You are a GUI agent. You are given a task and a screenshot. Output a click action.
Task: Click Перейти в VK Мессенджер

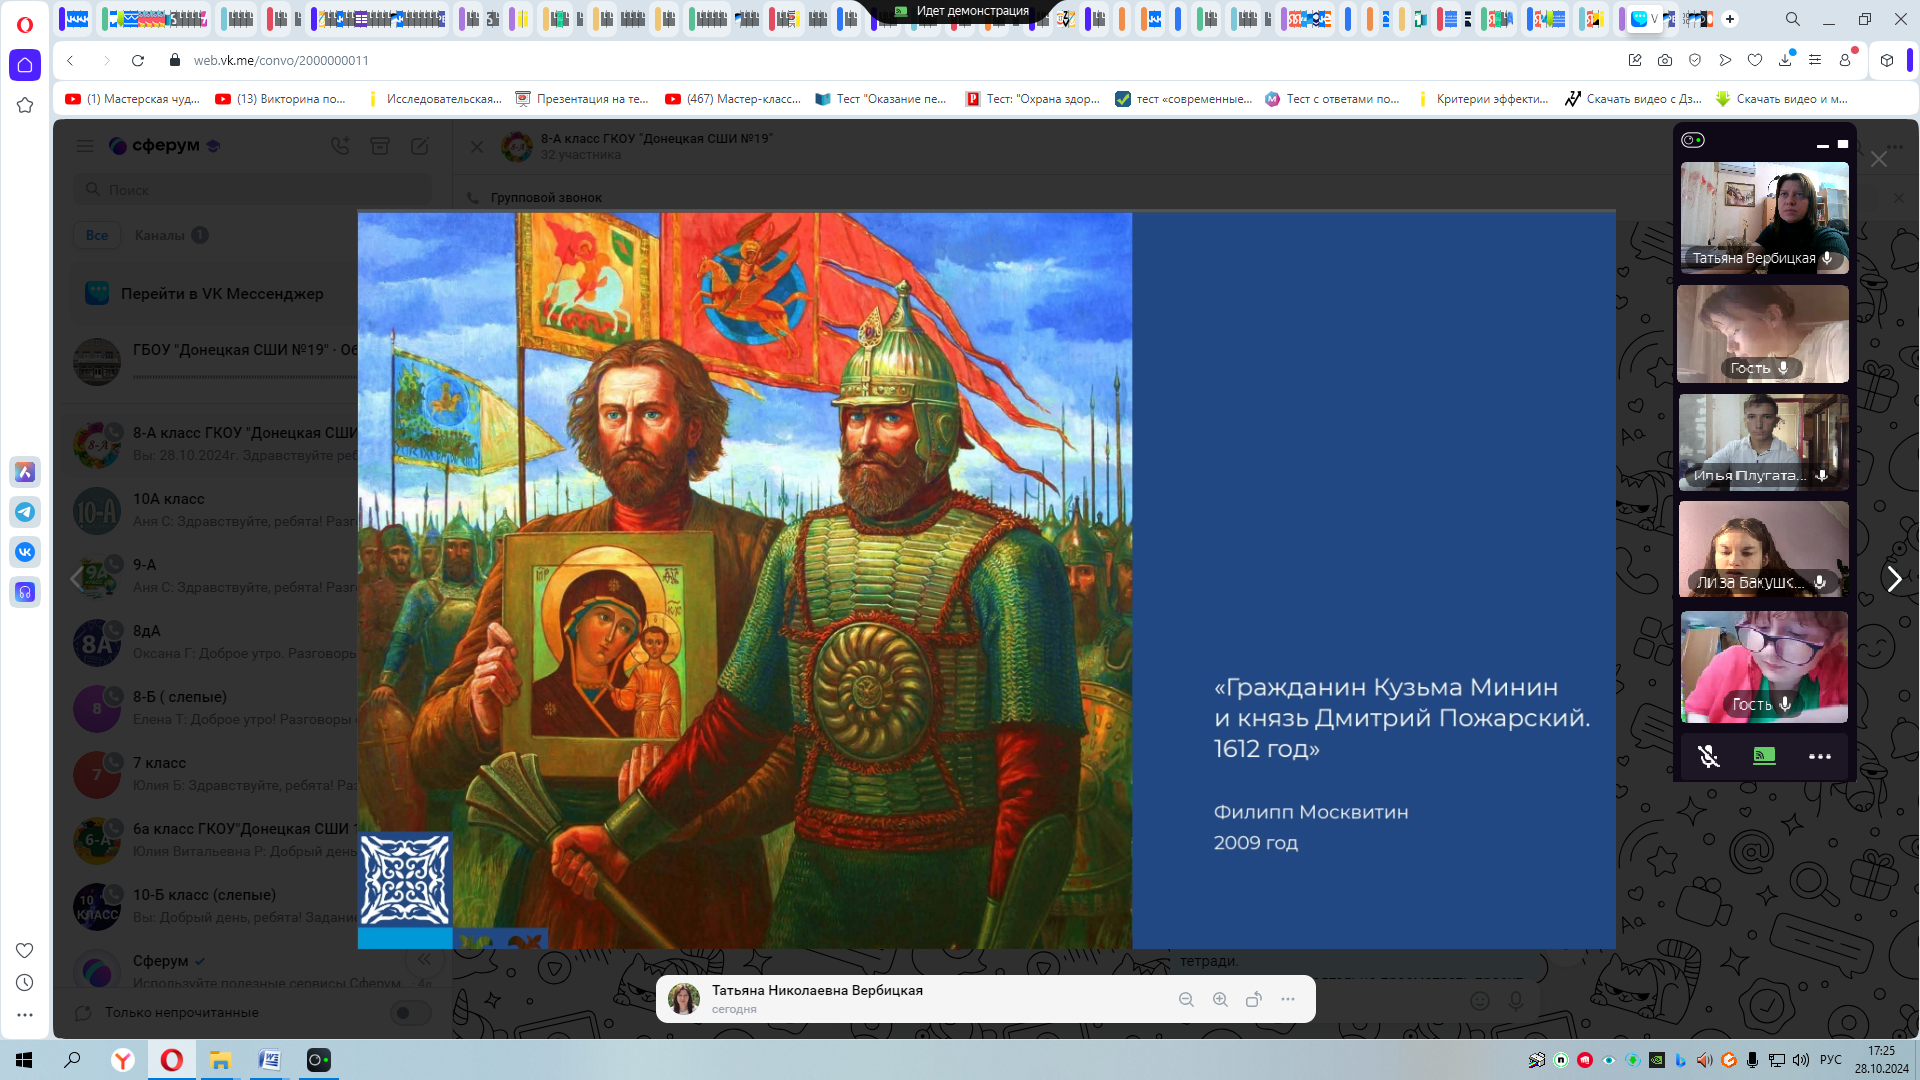click(x=222, y=294)
